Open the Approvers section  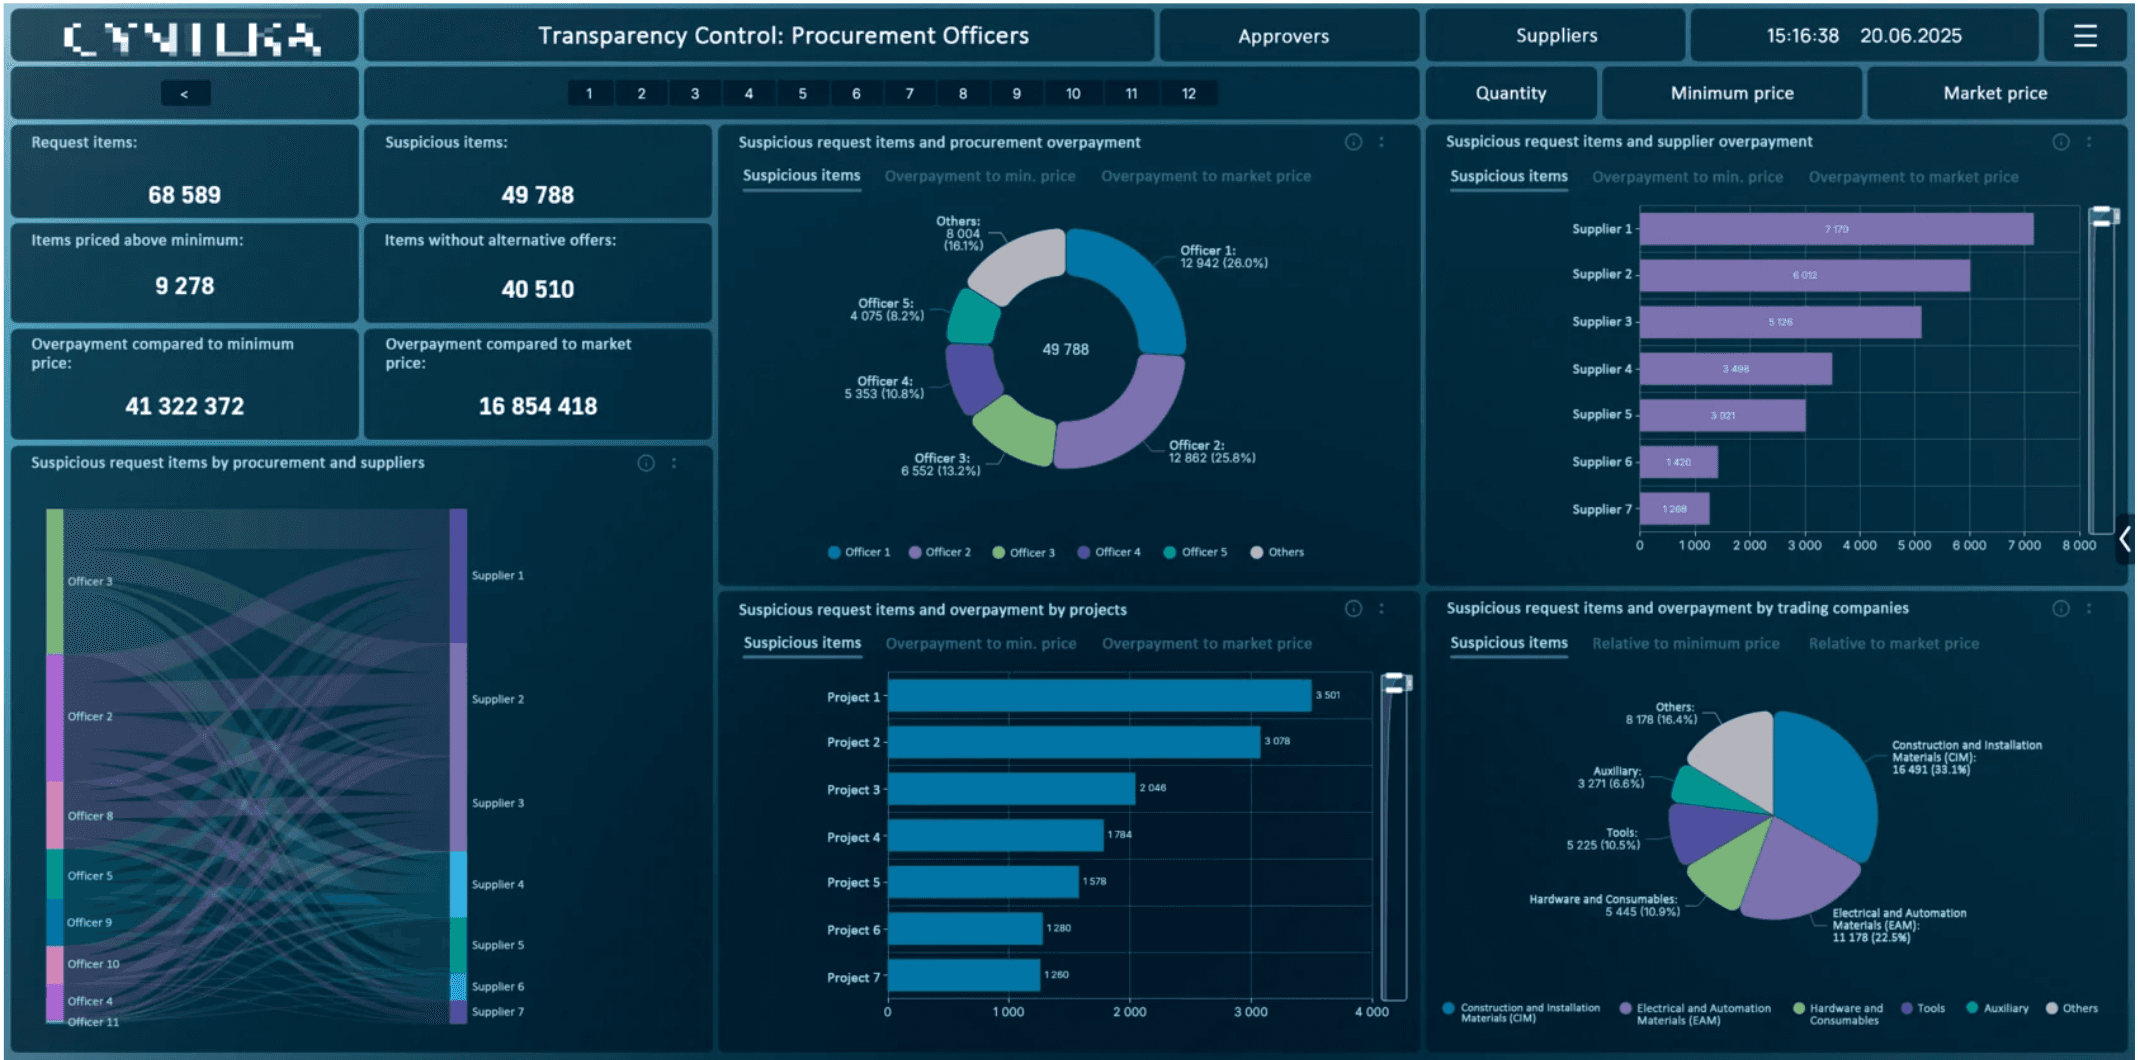coord(1283,35)
